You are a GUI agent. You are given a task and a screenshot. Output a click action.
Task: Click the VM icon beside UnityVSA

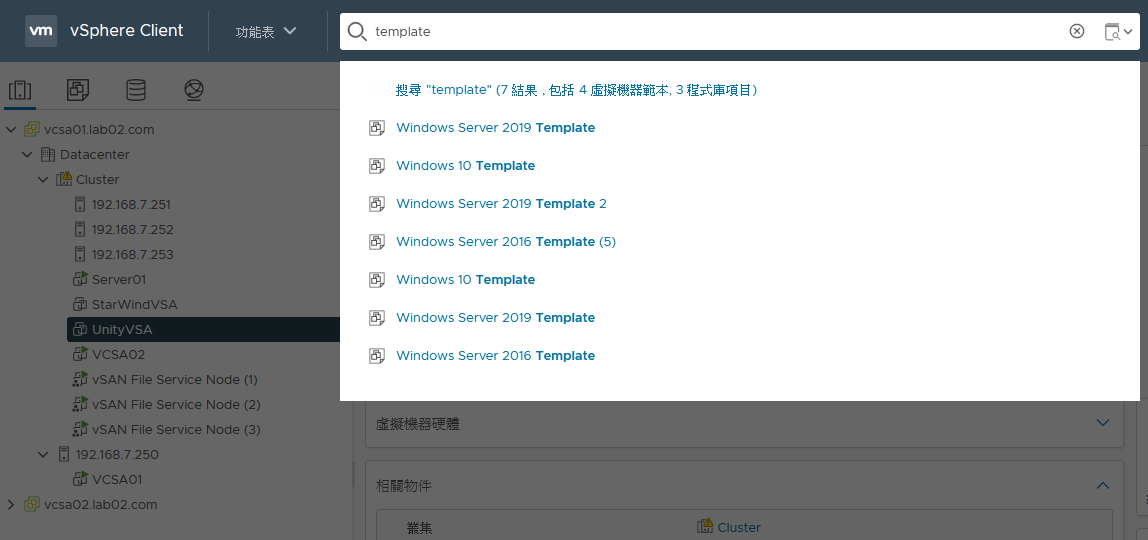tap(80, 329)
